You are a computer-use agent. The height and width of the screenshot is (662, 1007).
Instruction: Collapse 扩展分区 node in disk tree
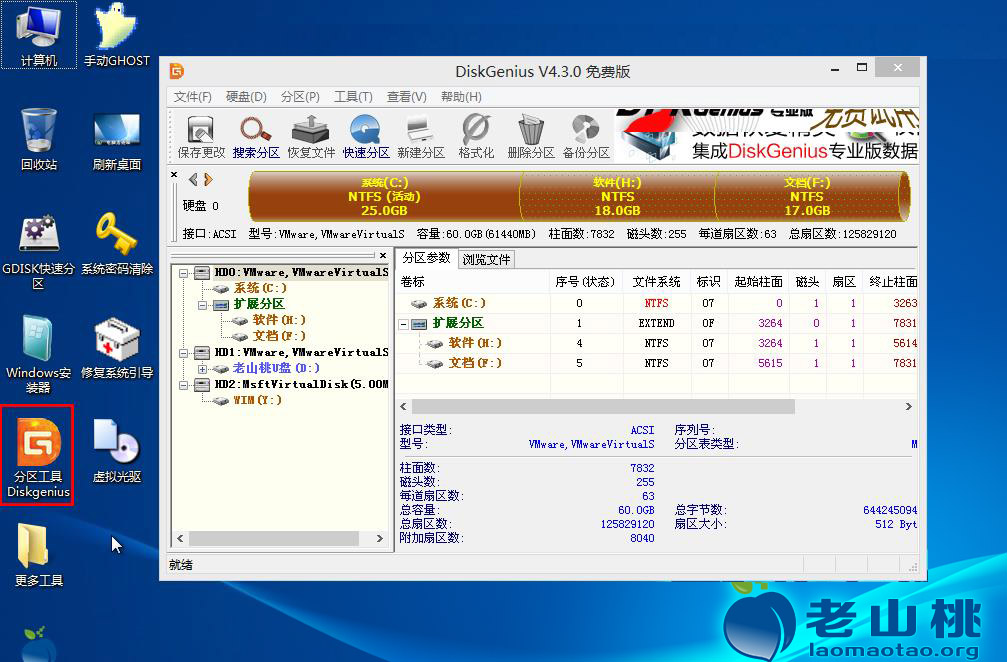(202, 305)
